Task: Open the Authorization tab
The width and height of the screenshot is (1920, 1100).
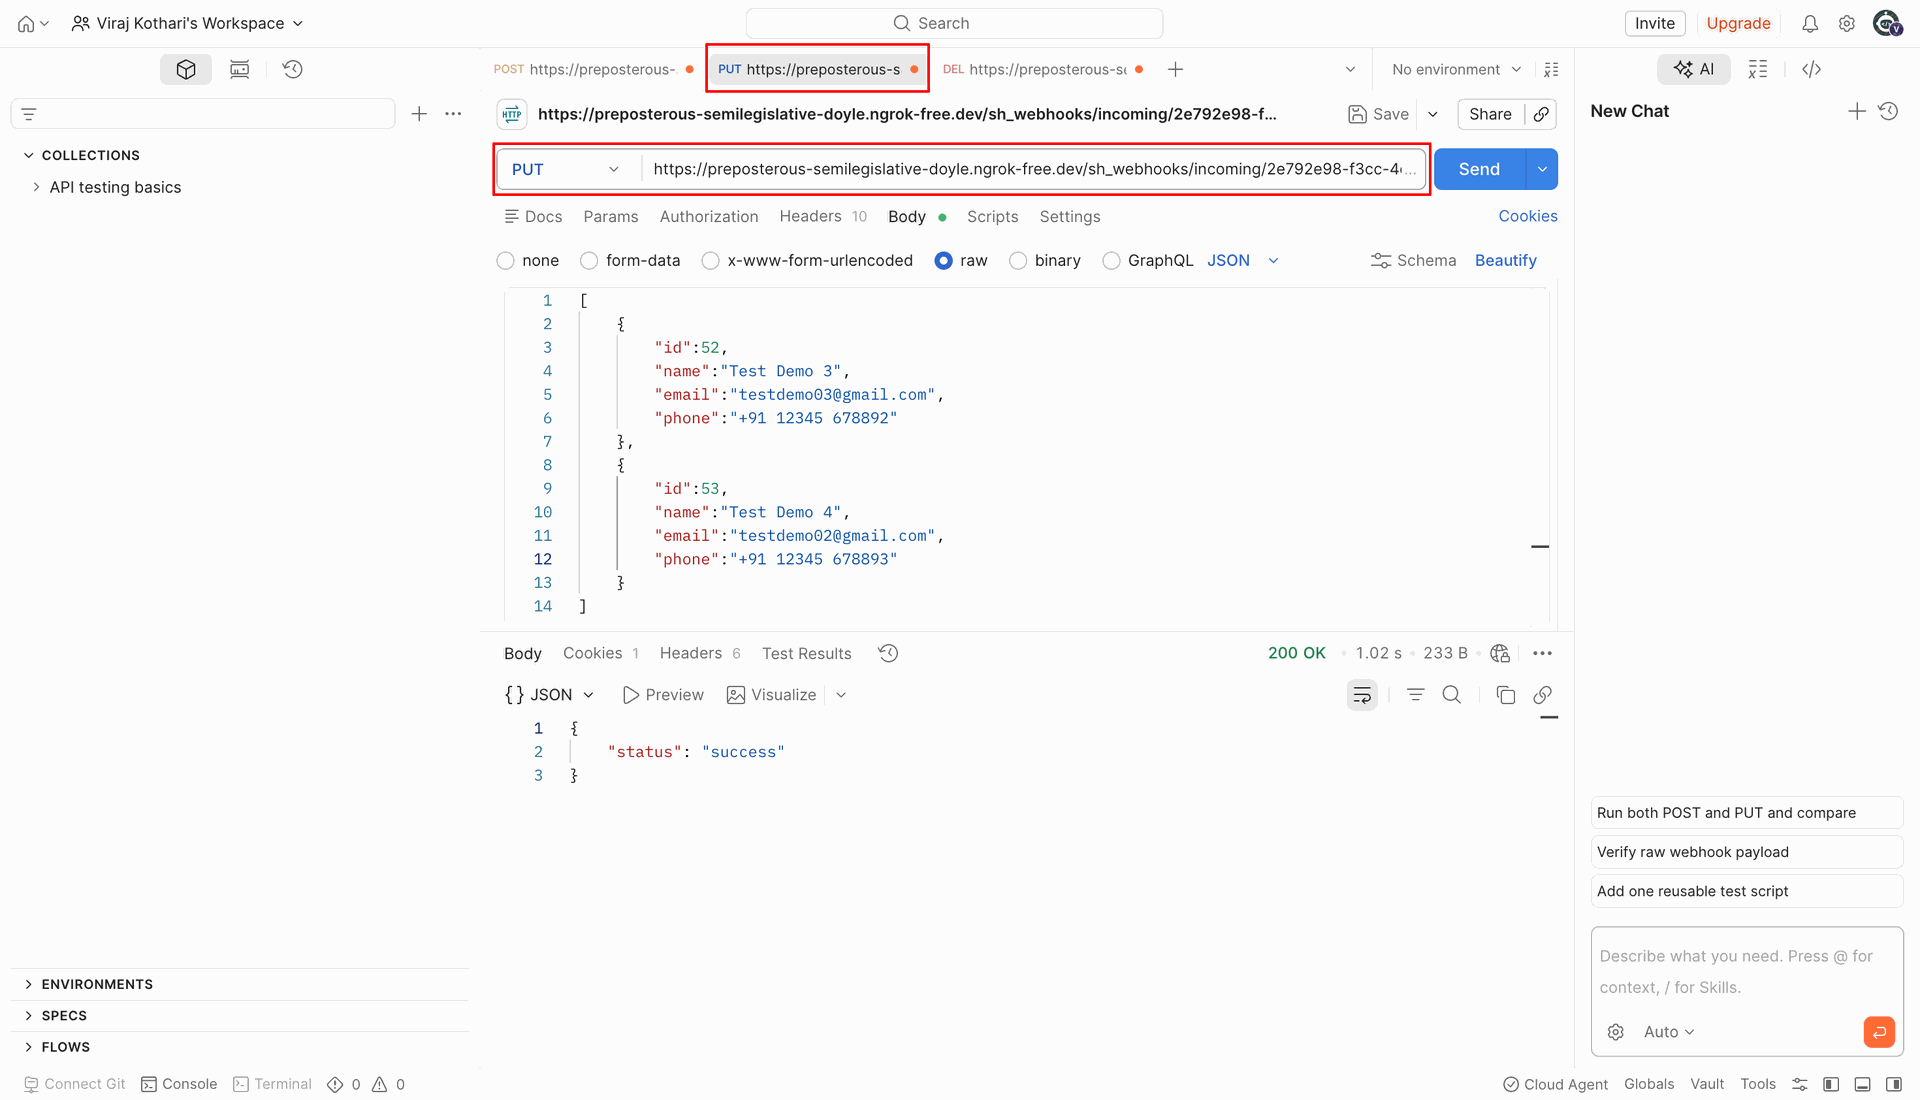Action: [x=709, y=216]
